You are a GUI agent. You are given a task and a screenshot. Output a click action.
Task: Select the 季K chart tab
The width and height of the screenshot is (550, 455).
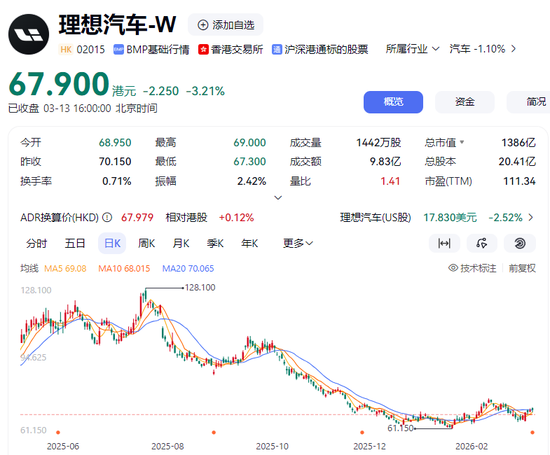coord(215,243)
